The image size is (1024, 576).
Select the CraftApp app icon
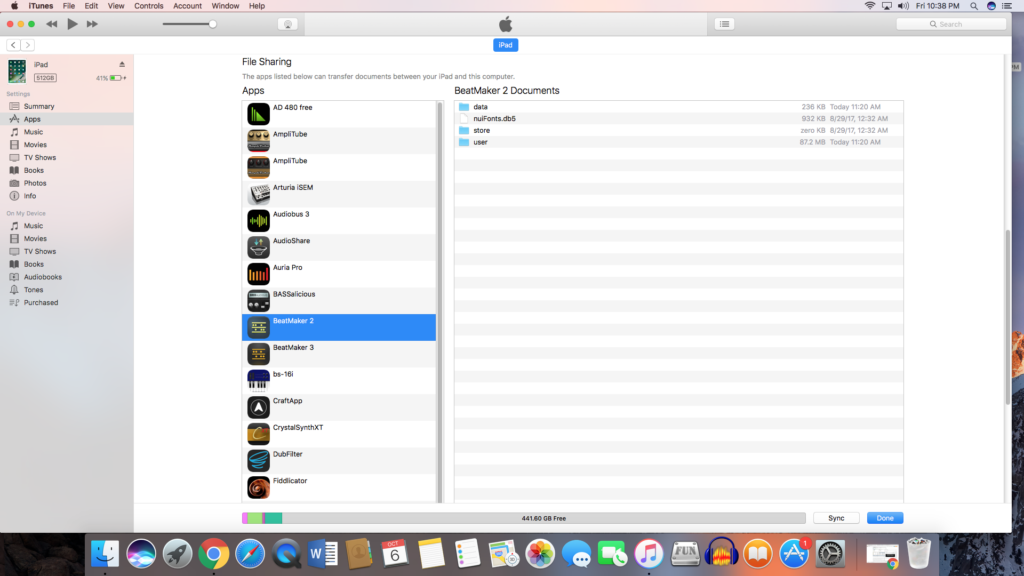(258, 408)
